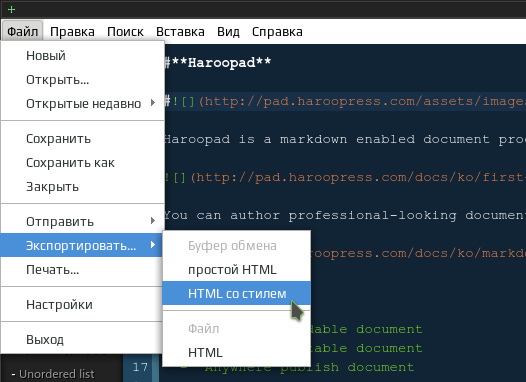The height and width of the screenshot is (382, 526).
Task: Click the pad.haroopress.com/assets image link line
Action: (x=345, y=101)
